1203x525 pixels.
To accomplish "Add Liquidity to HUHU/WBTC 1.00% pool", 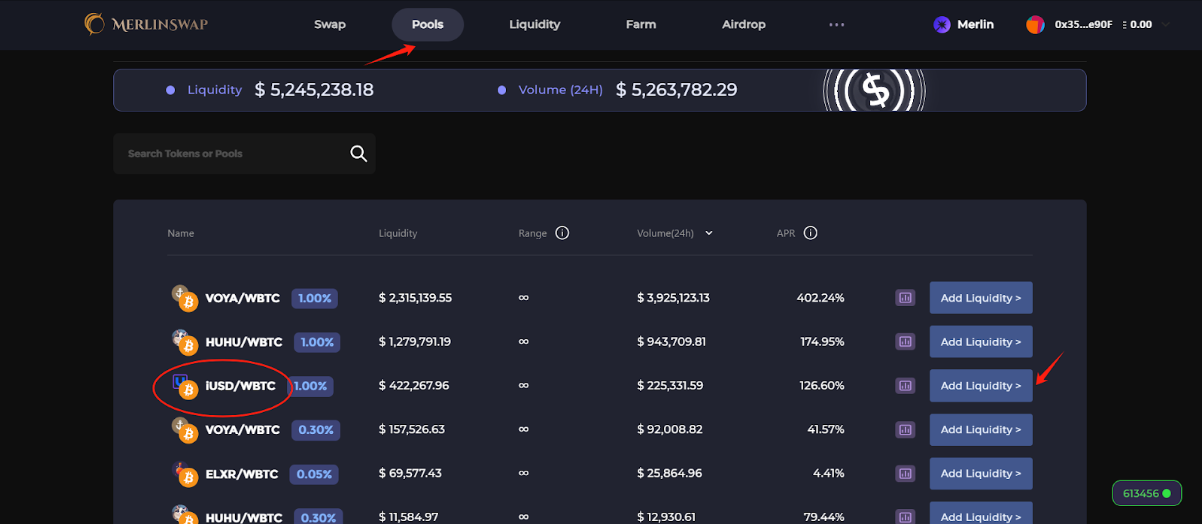I will click(981, 341).
